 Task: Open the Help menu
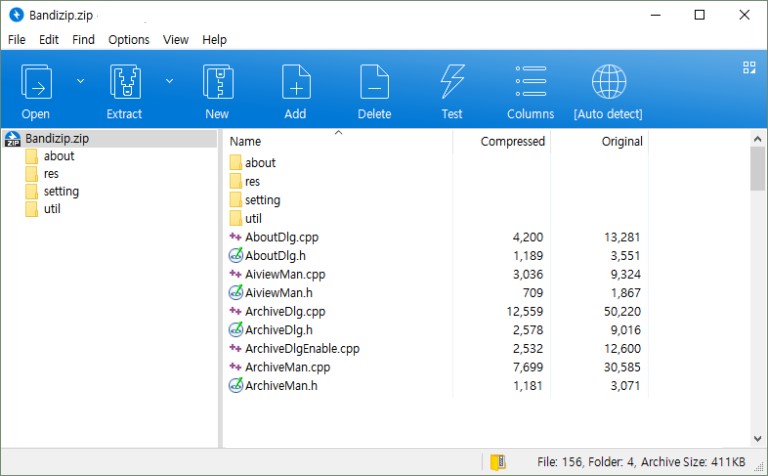[214, 40]
